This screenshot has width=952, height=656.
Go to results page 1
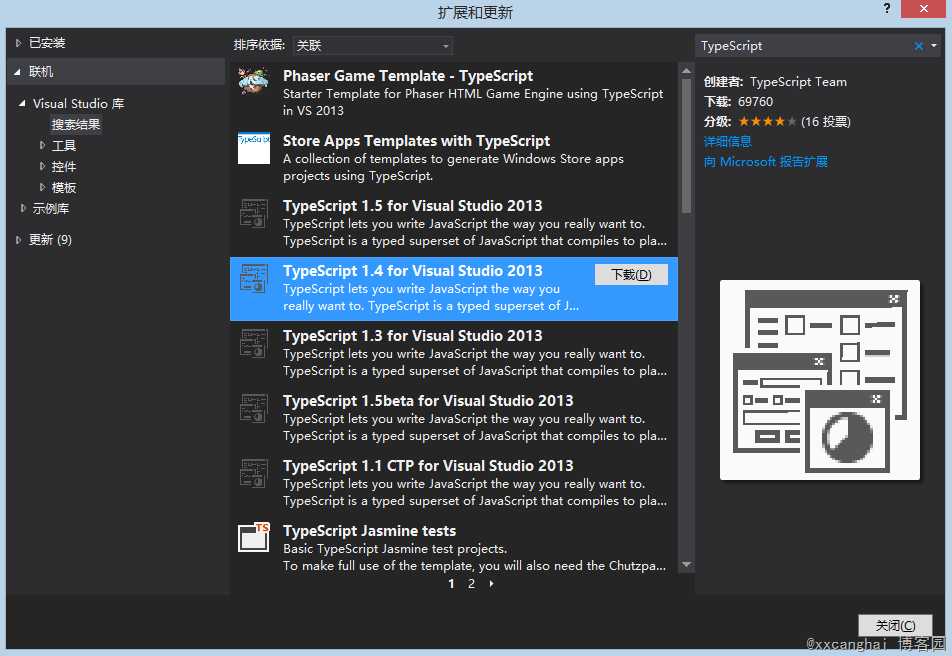pyautogui.click(x=451, y=584)
